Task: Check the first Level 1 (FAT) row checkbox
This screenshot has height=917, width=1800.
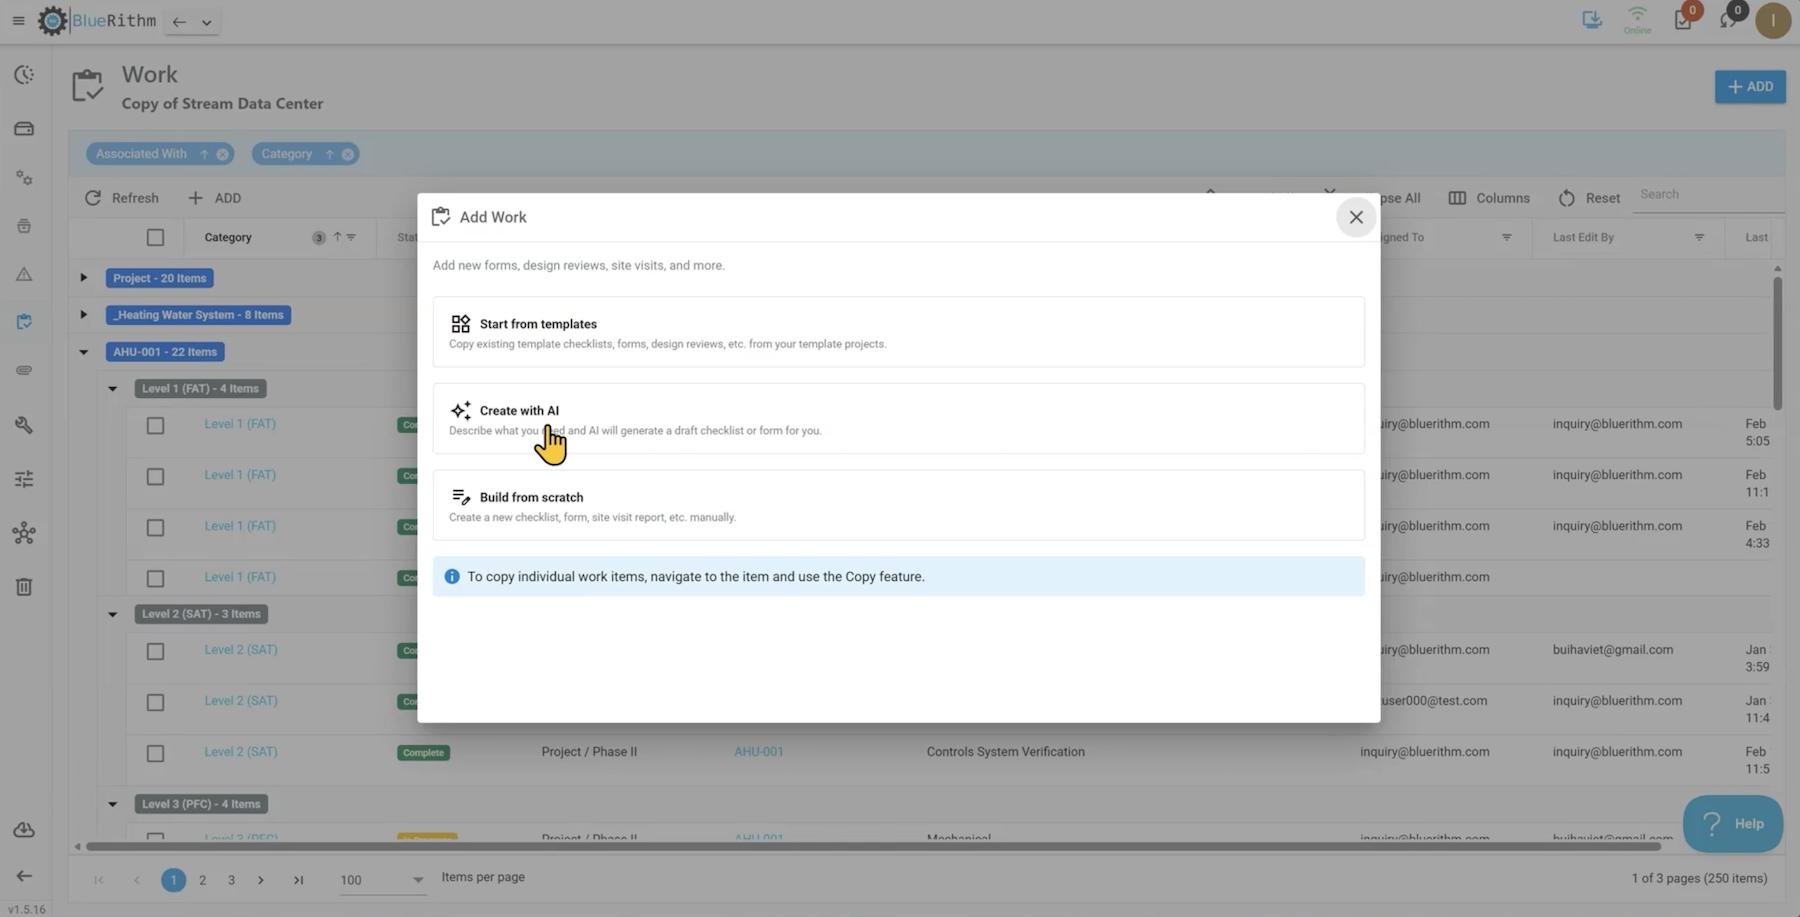Action: 155,426
